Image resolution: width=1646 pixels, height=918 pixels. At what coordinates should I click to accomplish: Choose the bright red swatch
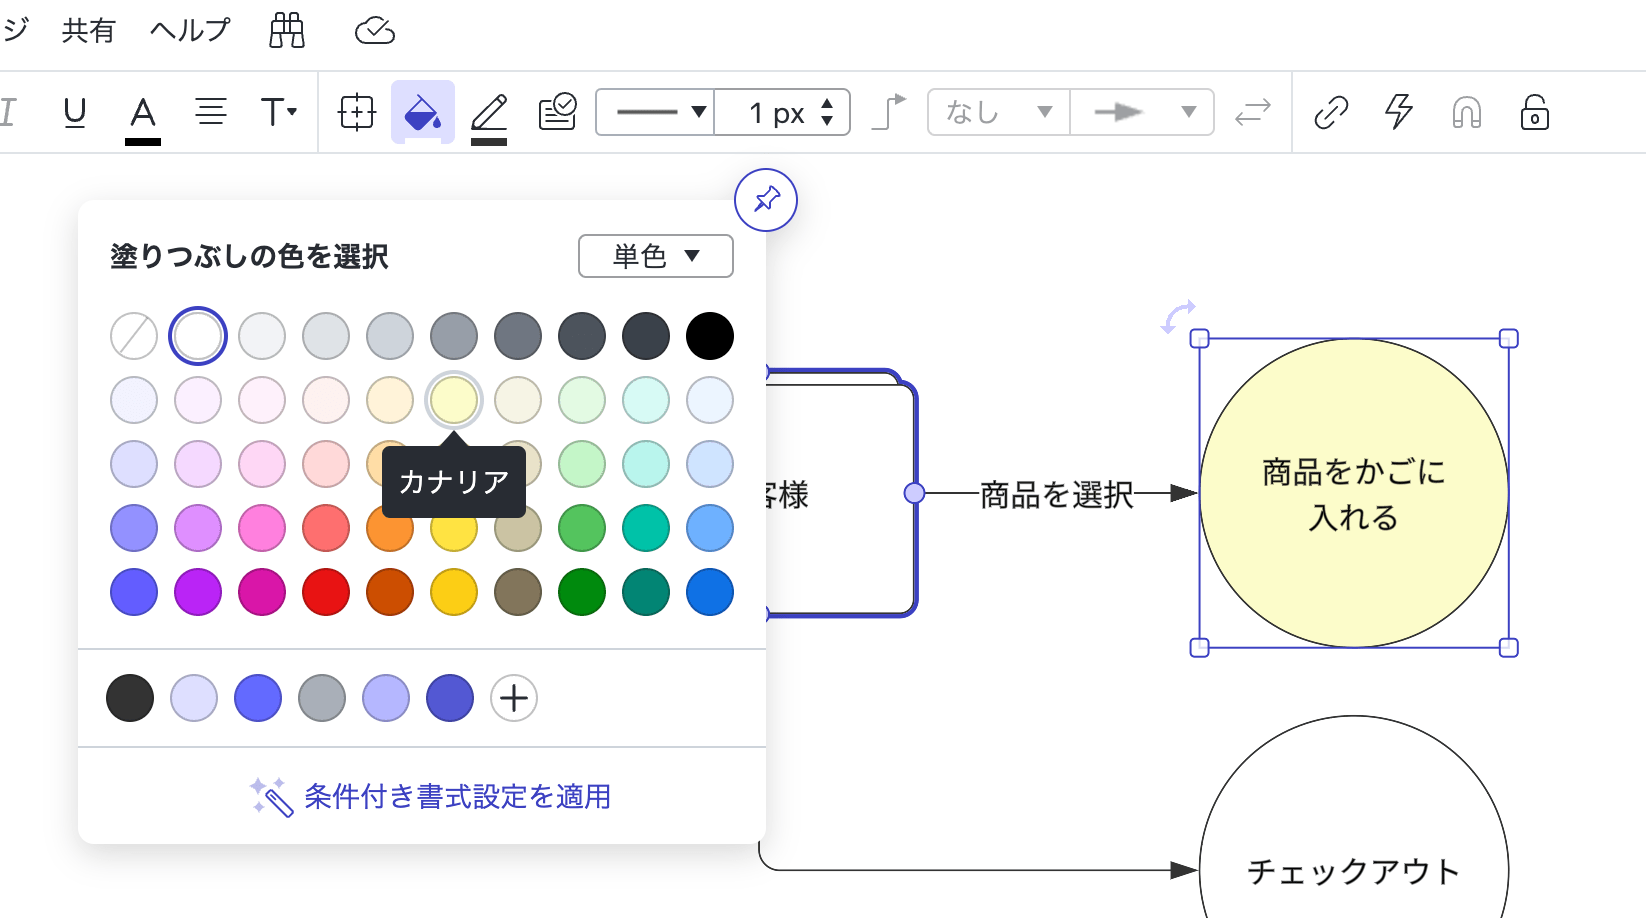(326, 592)
